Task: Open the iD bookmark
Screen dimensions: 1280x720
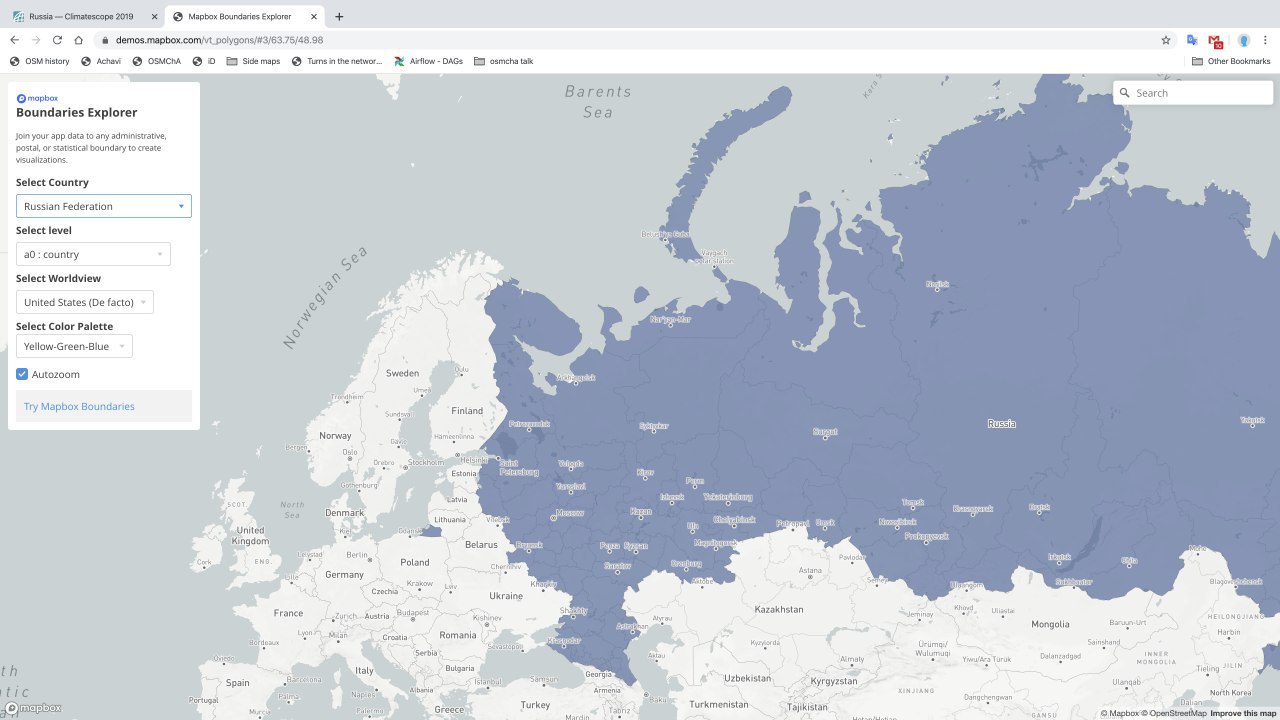Action: click(x=204, y=61)
